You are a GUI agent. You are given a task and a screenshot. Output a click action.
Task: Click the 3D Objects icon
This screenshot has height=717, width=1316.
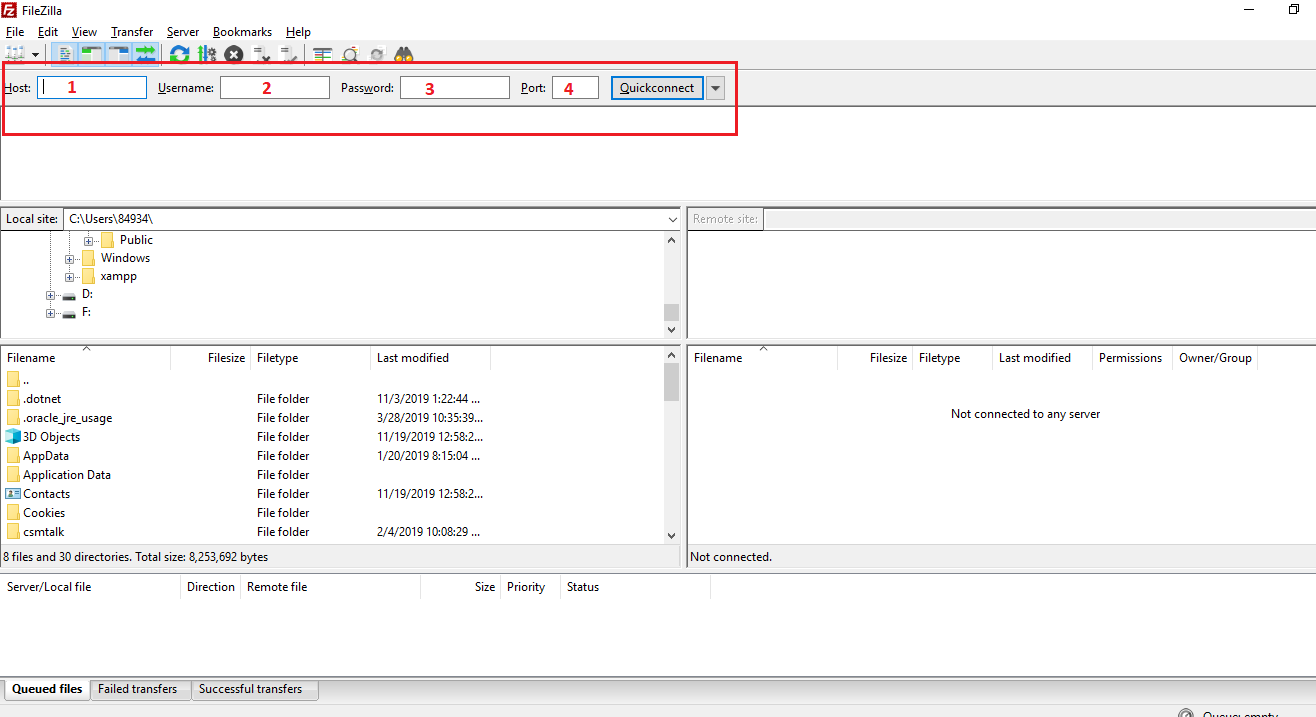coord(13,437)
